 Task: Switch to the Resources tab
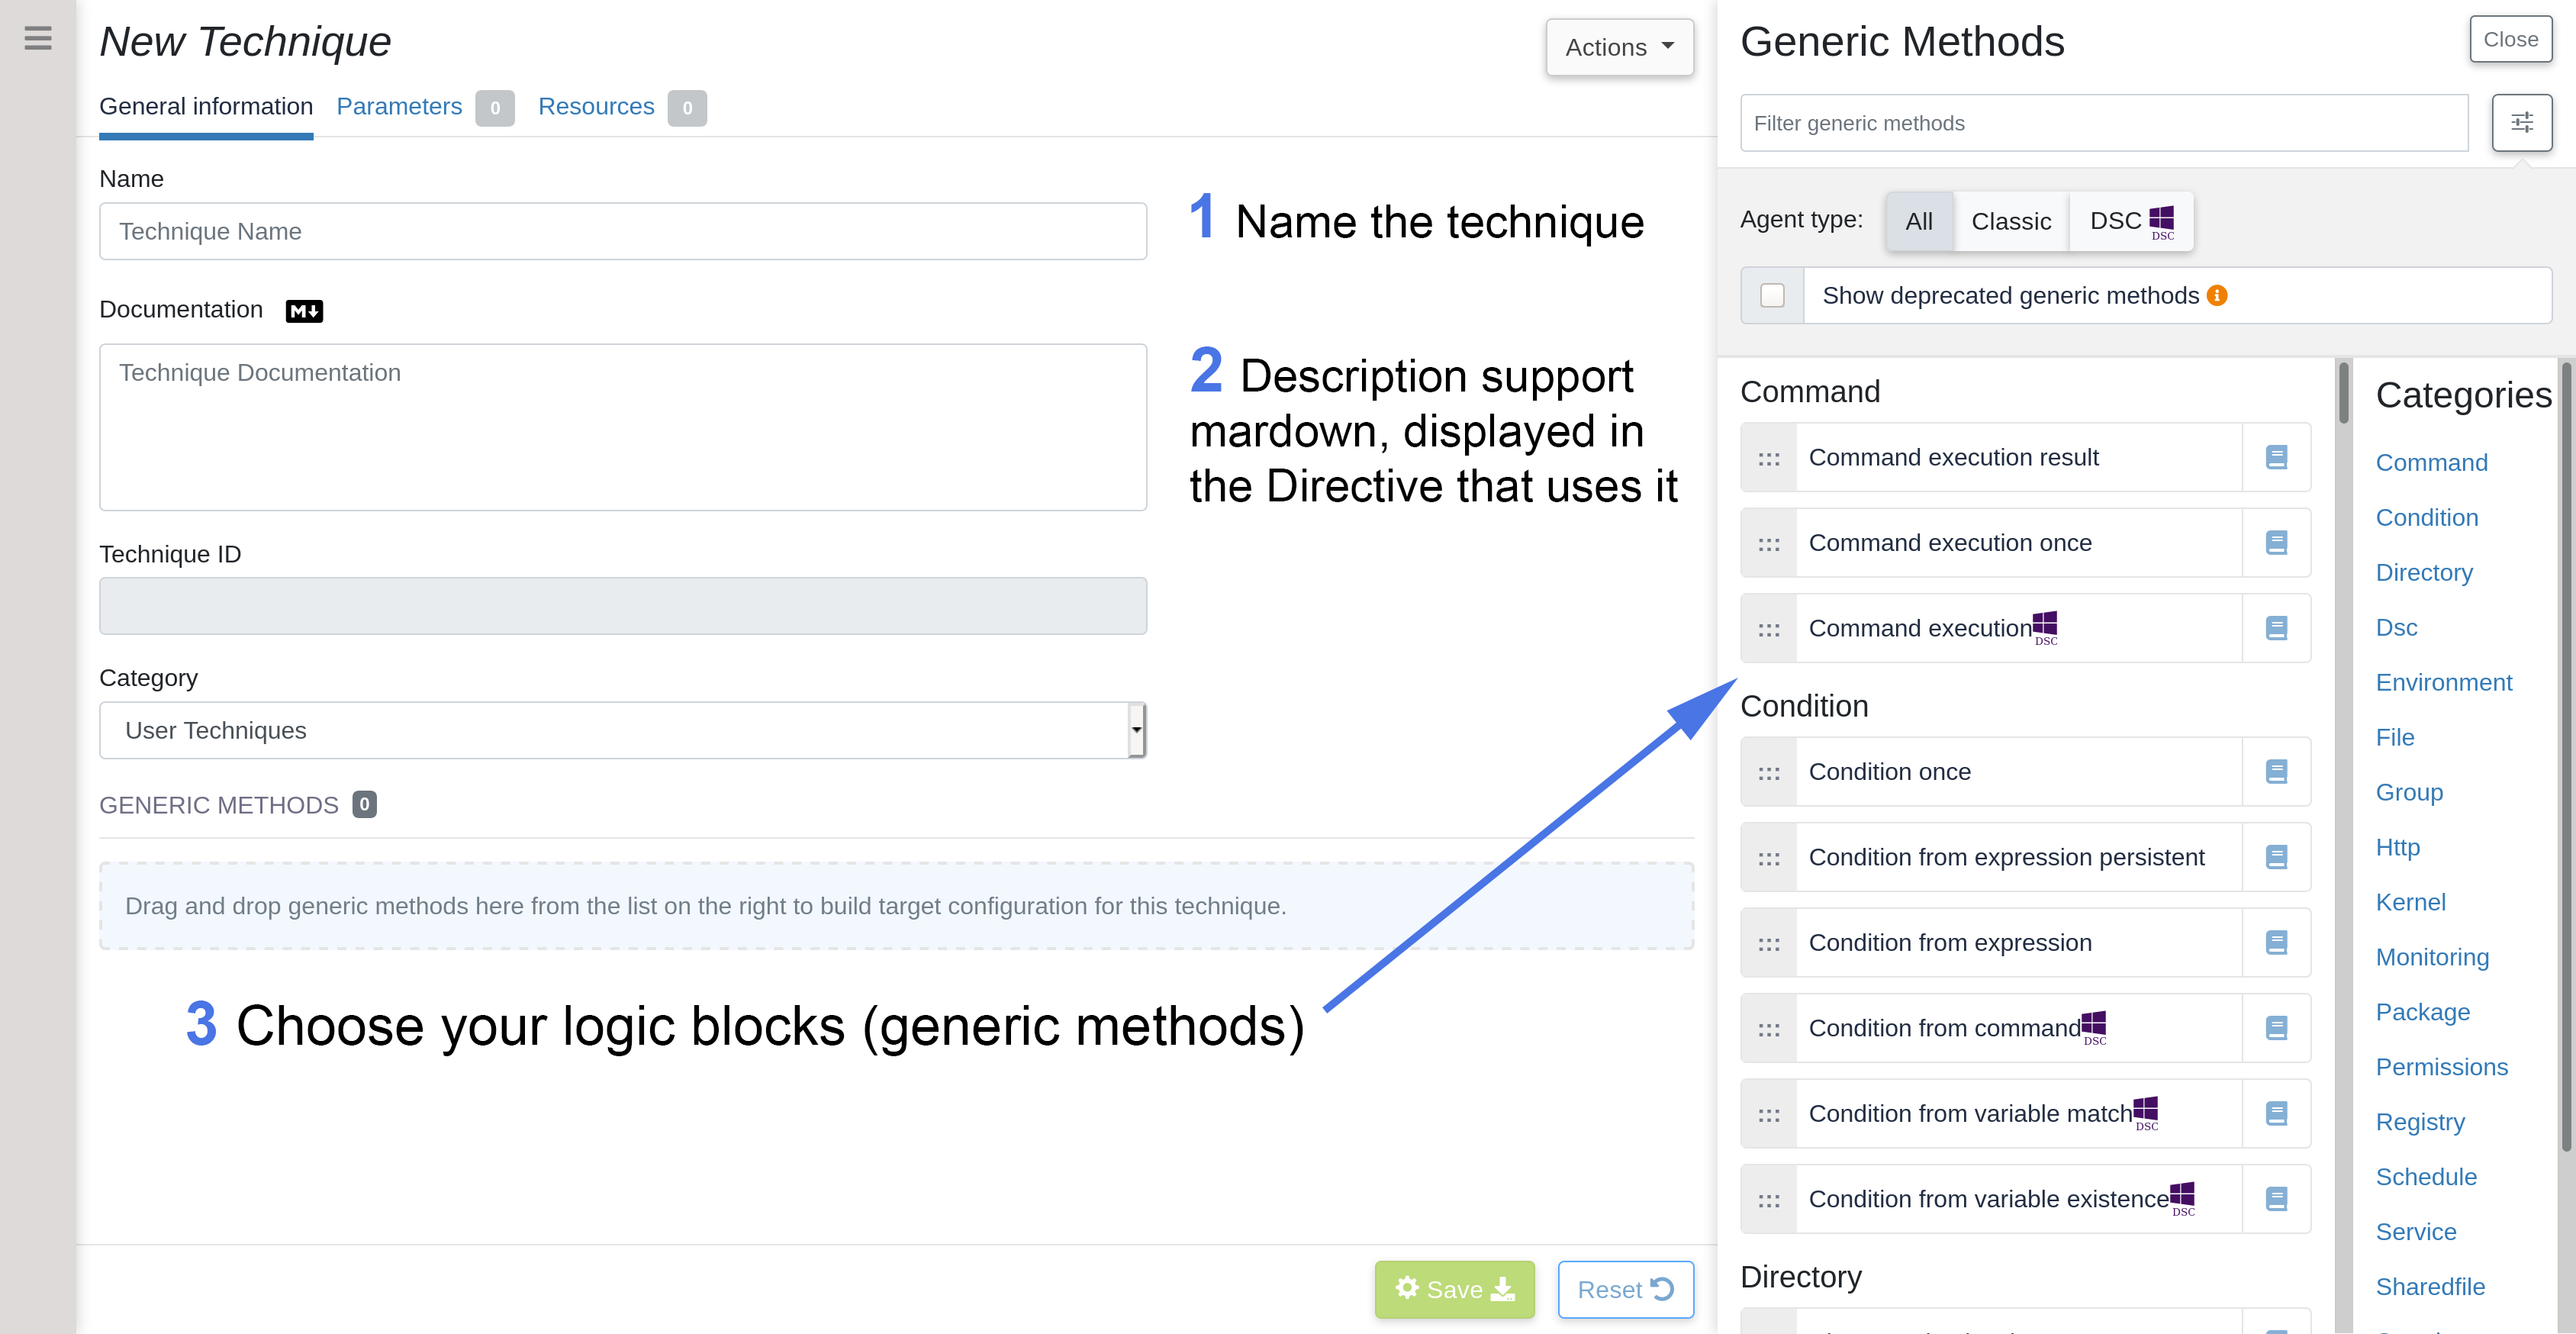click(596, 107)
